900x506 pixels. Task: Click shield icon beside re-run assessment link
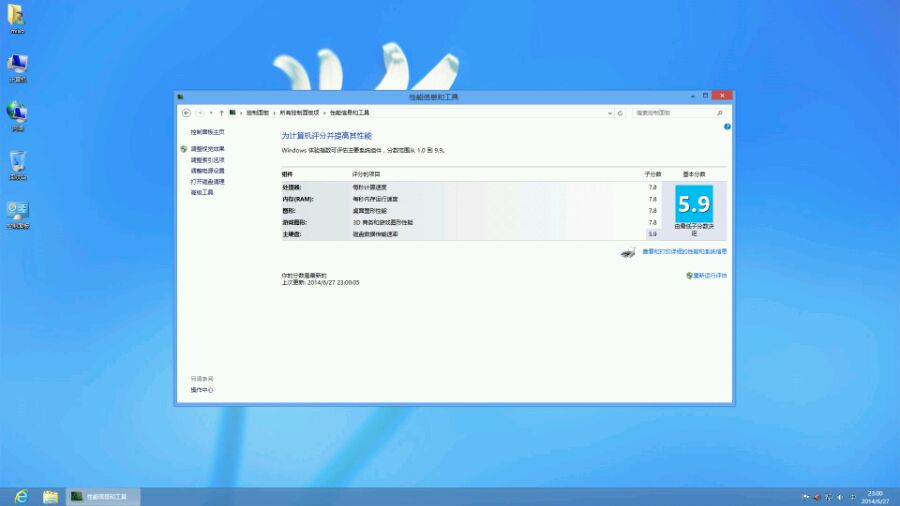tap(689, 275)
